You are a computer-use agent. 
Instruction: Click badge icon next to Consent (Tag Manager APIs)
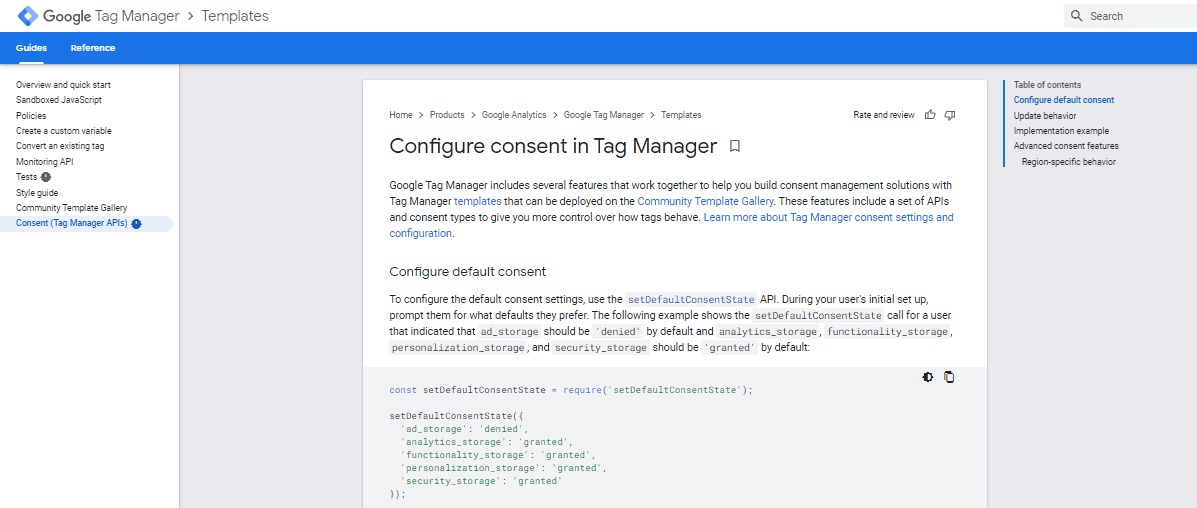tap(137, 224)
